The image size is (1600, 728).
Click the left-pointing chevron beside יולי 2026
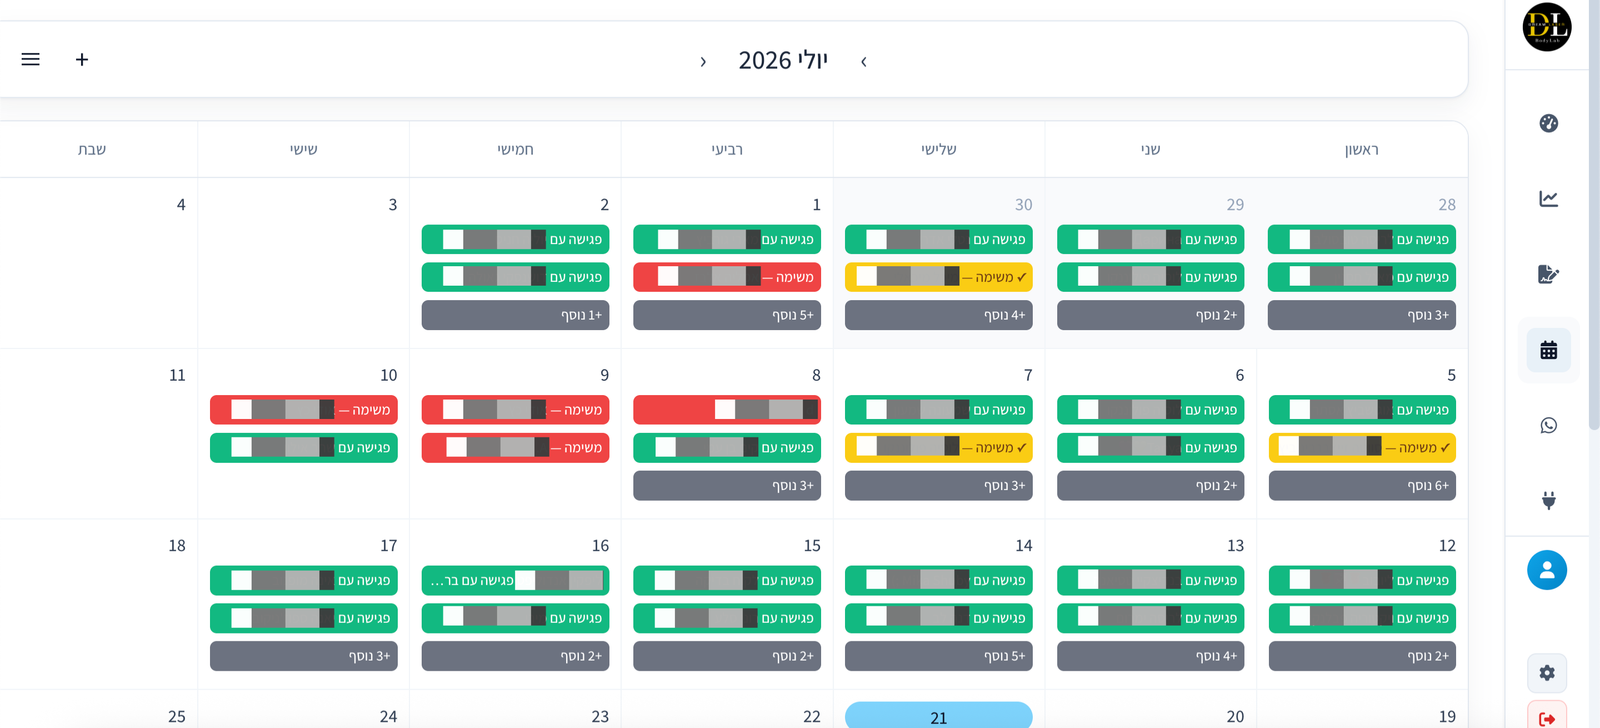click(x=864, y=61)
